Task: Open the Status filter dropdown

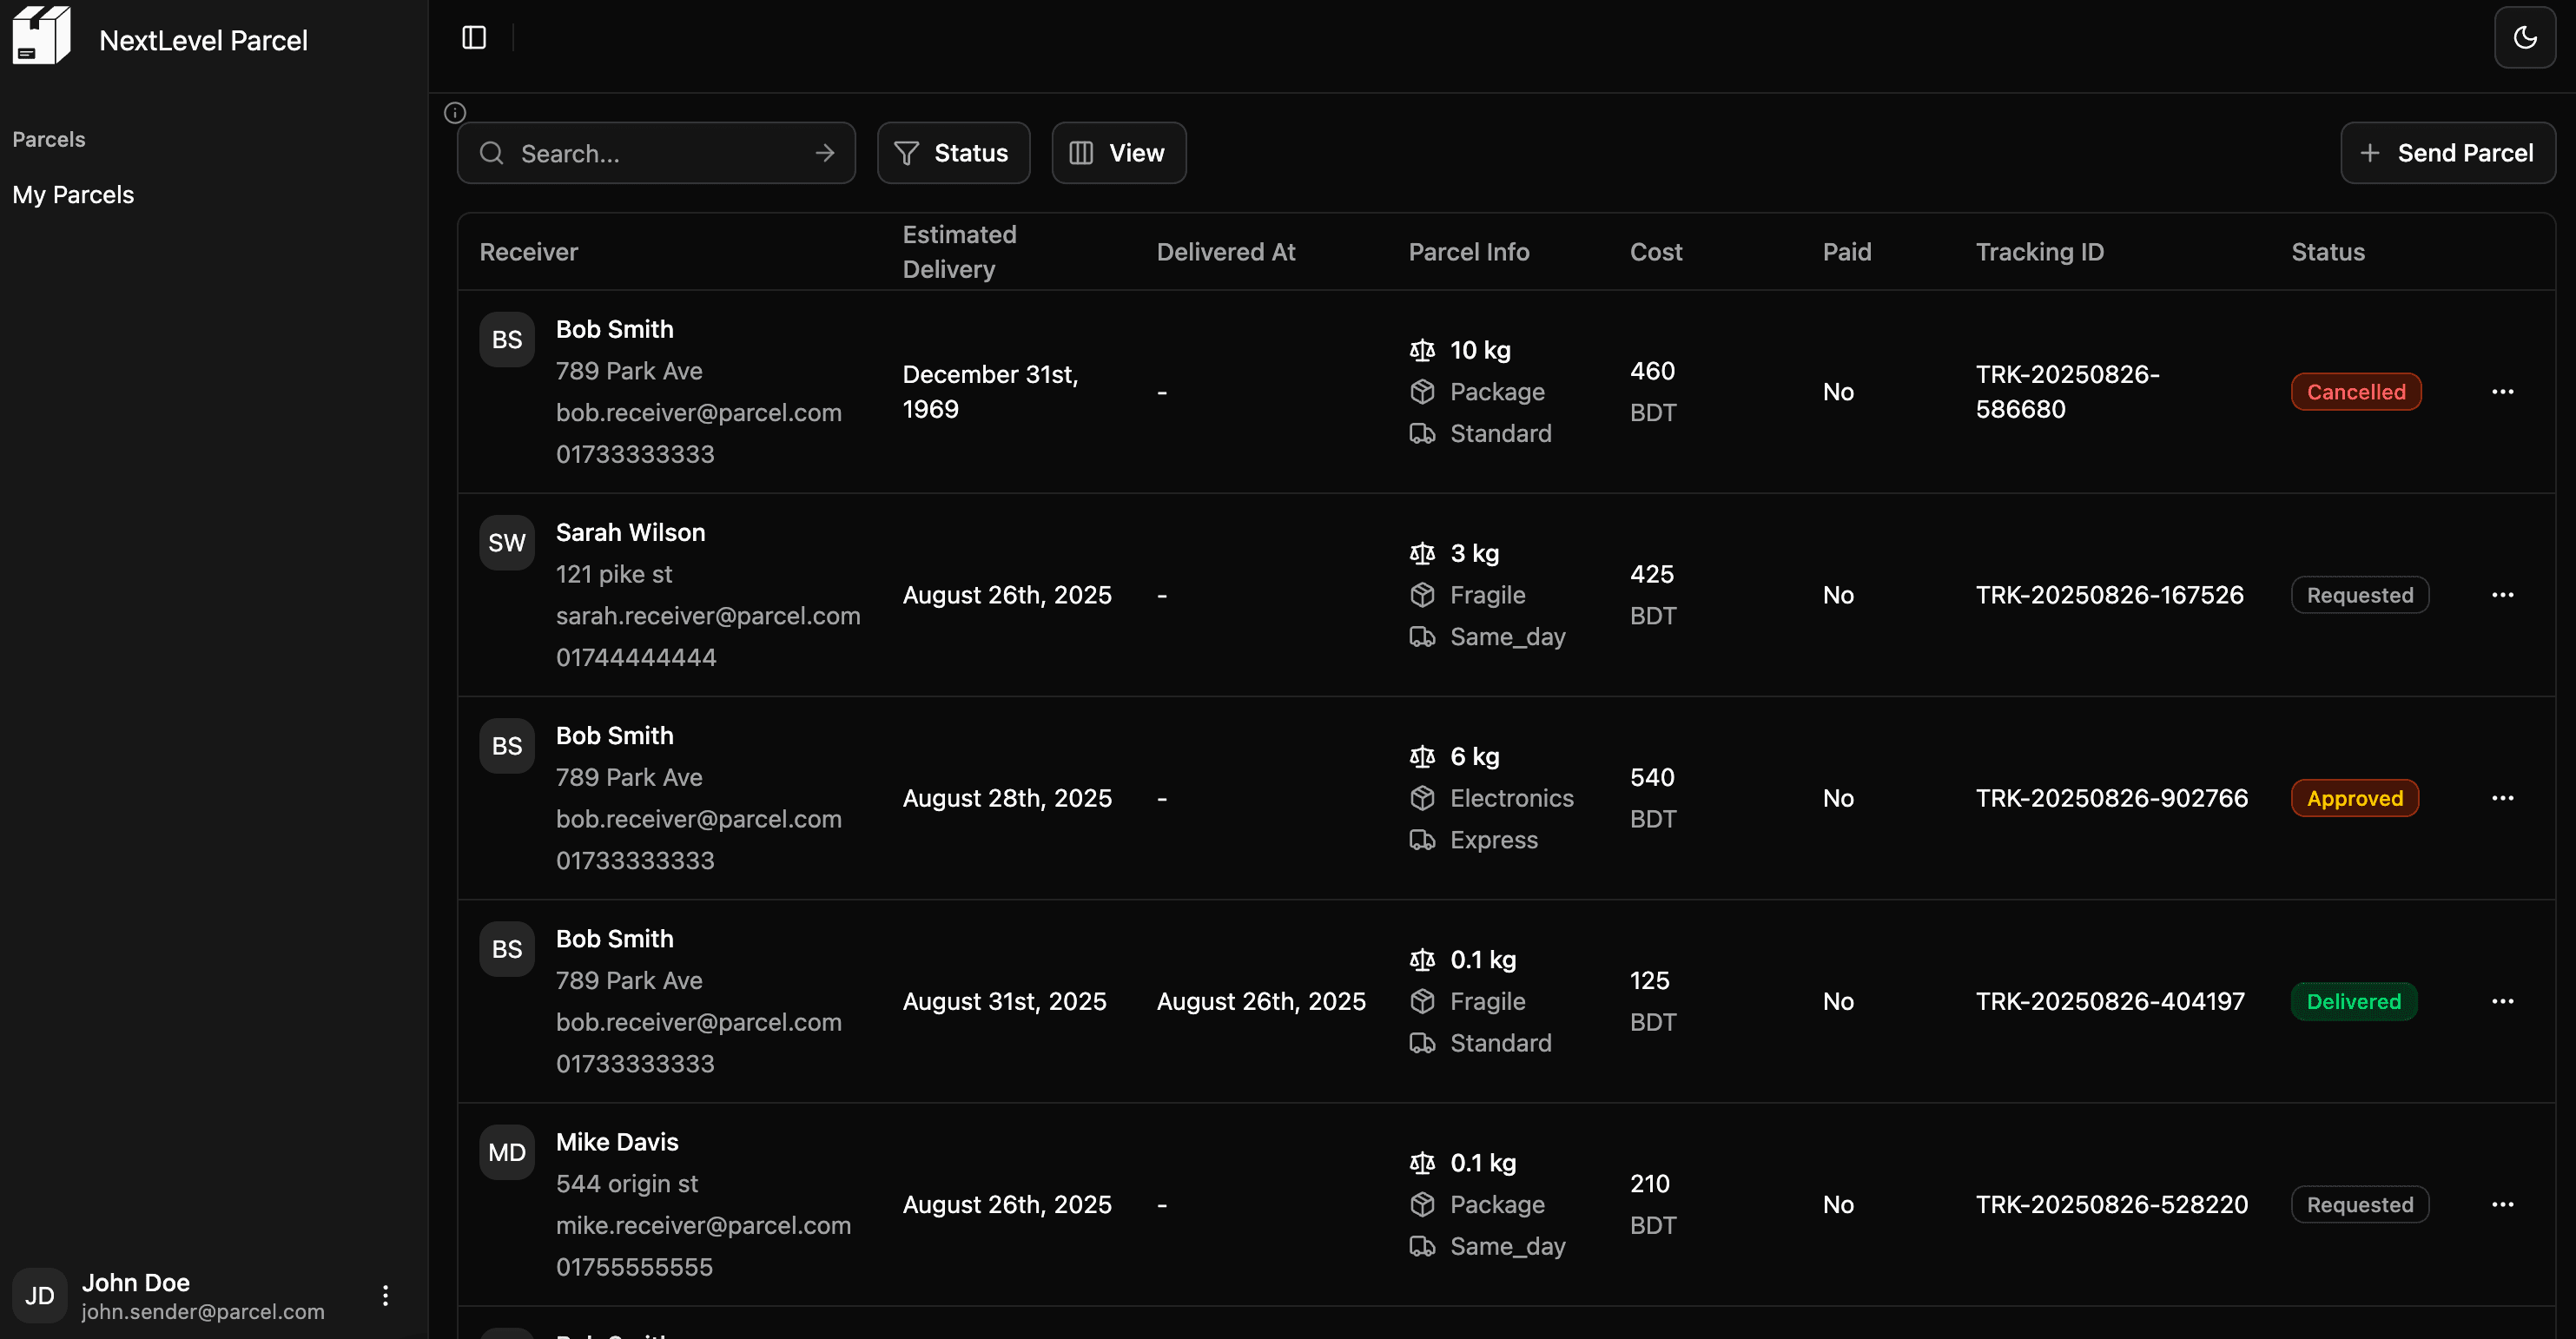Action: [953, 153]
